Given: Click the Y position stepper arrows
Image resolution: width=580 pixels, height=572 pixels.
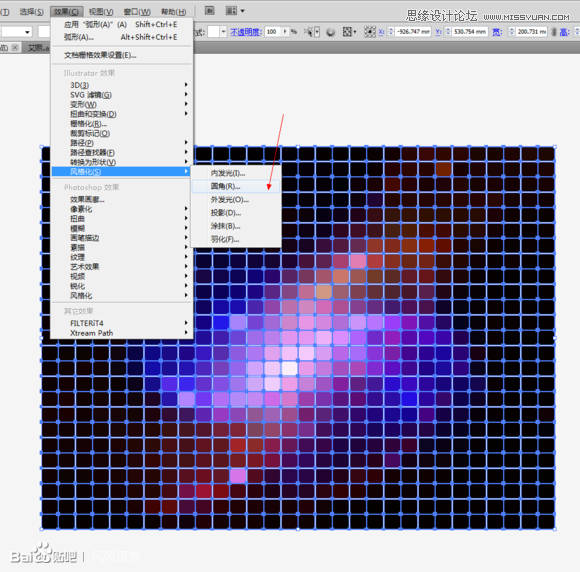Looking at the screenshot, I should click(448, 32).
